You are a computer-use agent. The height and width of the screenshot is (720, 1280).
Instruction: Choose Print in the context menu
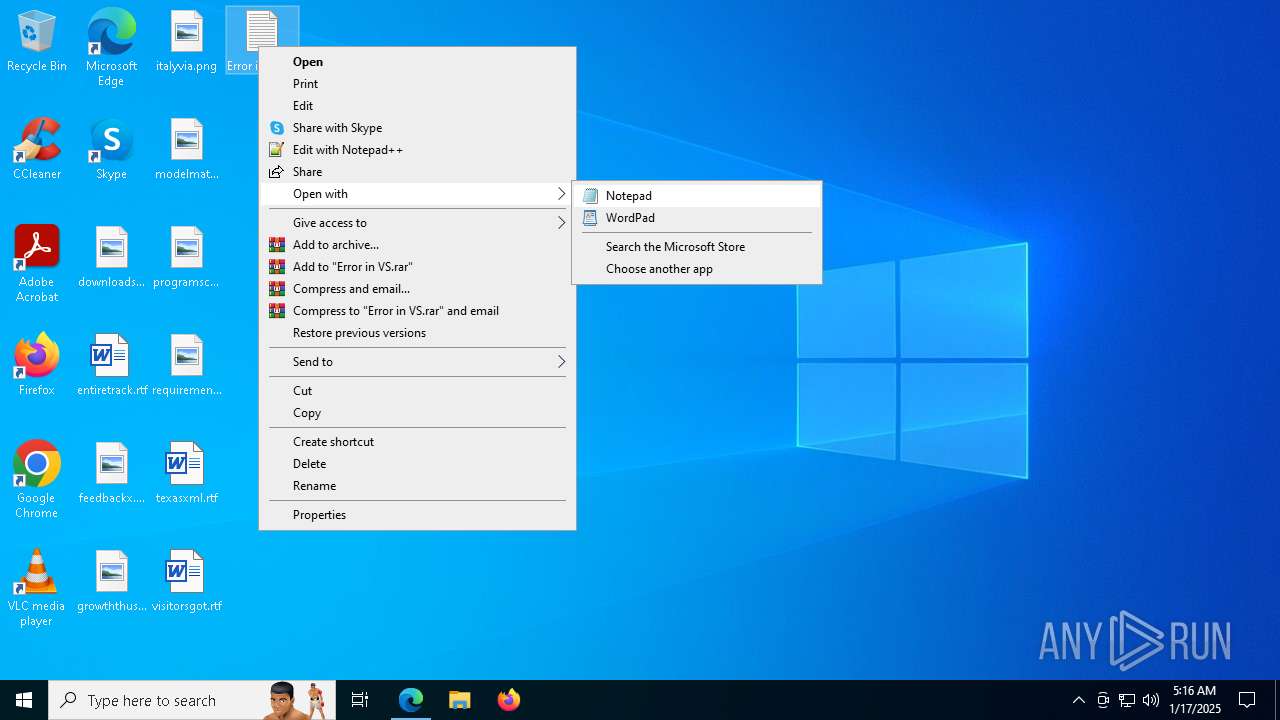pyautogui.click(x=417, y=84)
